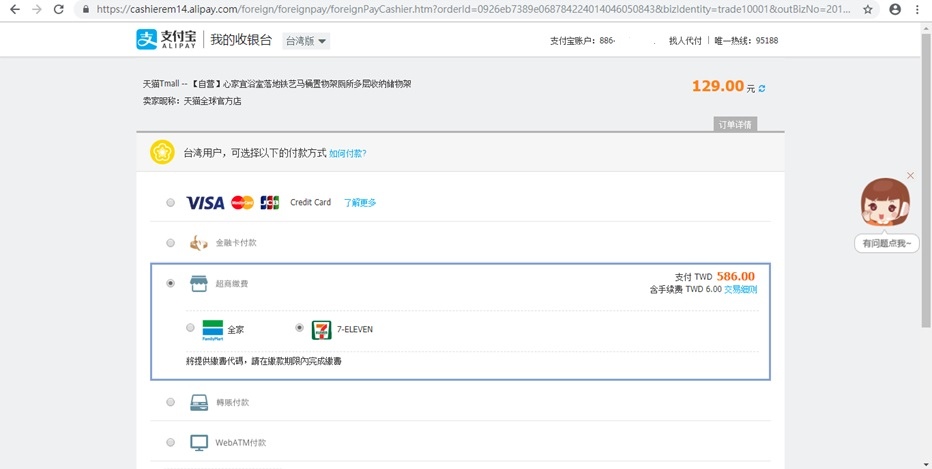Screen dimensions: 932x469
Task: Select the Credit Card radio button
Action: 171,203
